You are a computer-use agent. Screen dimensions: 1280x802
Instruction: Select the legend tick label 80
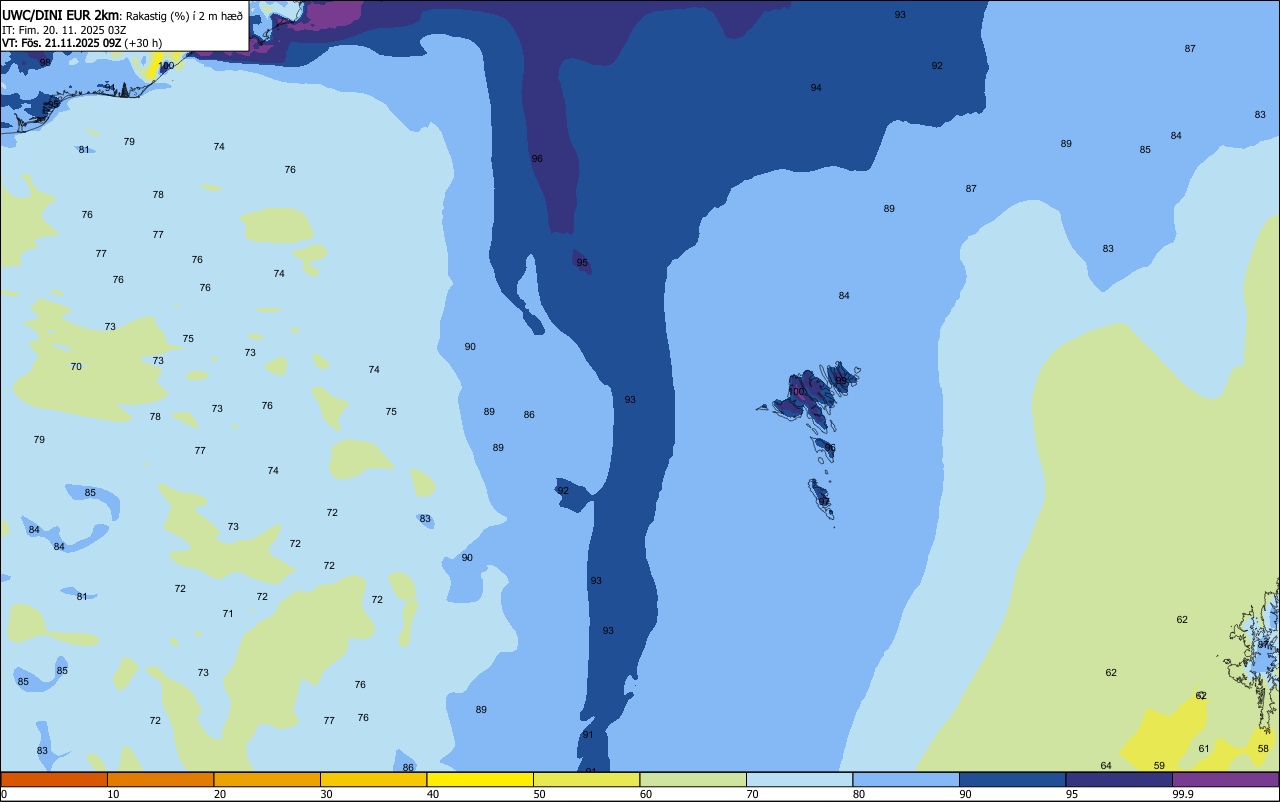click(x=859, y=794)
